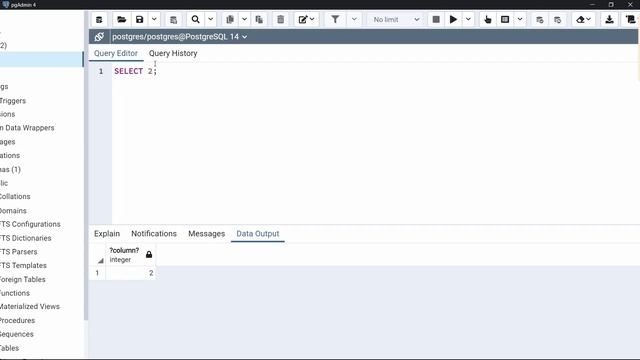Expand the save options dropdown arrow

[x=154, y=20]
